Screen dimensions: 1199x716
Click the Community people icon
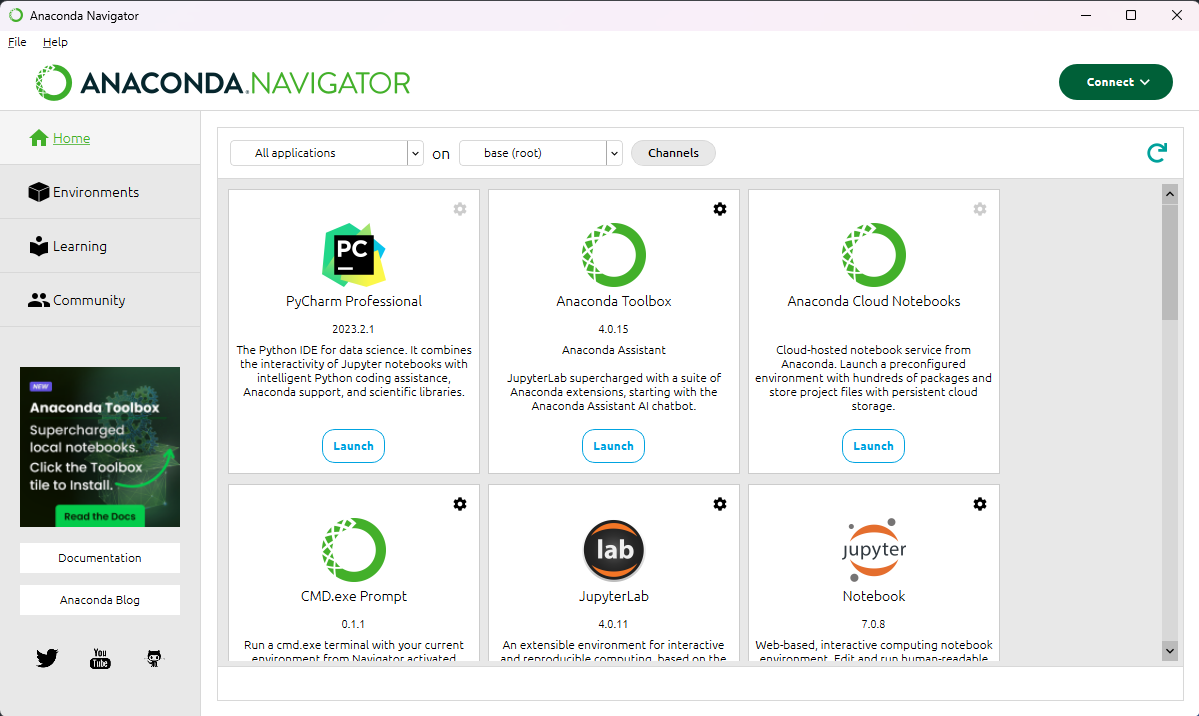coord(38,301)
